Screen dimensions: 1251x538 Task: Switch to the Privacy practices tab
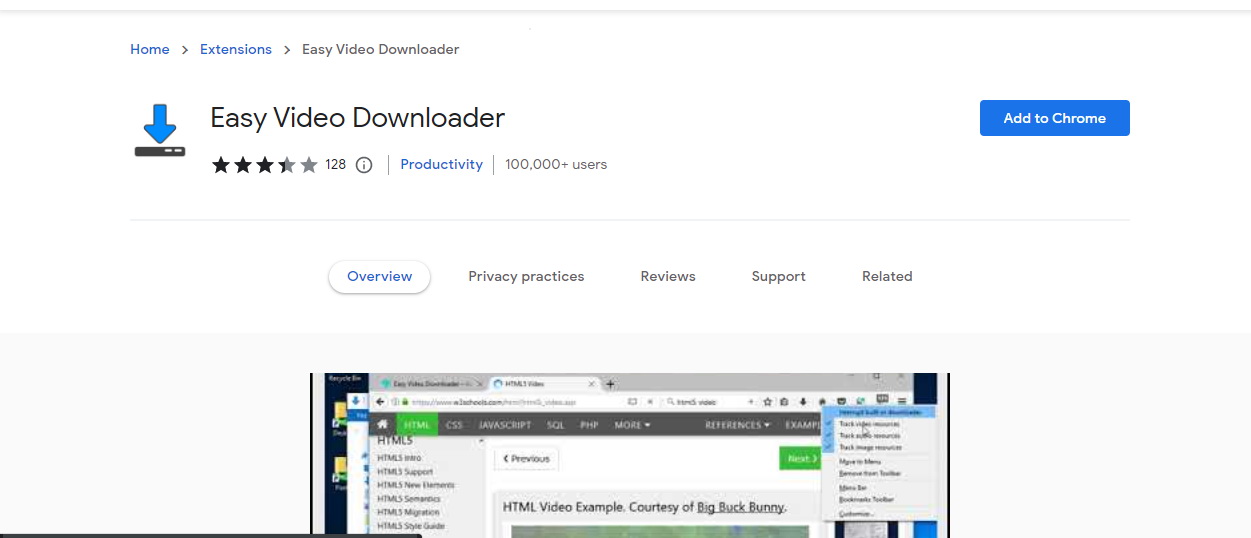526,277
